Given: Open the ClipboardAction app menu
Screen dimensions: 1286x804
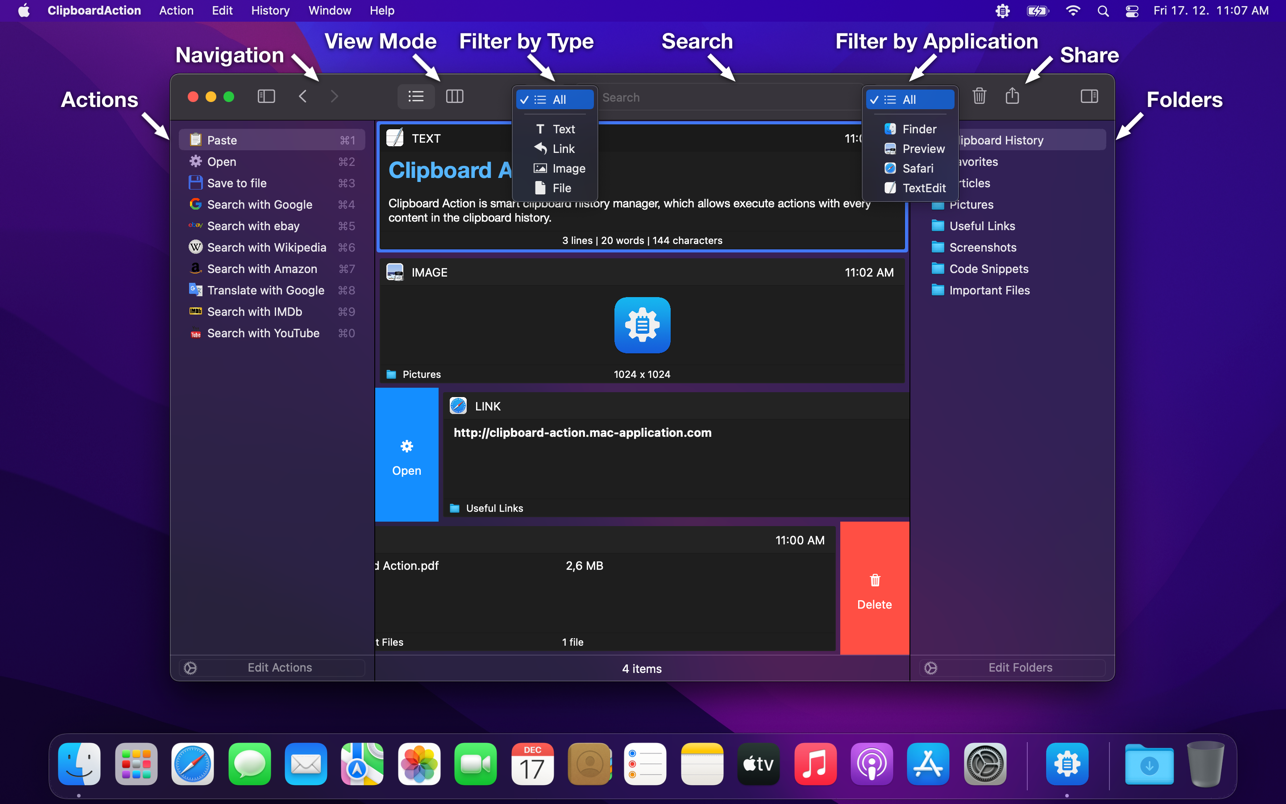Looking at the screenshot, I should pyautogui.click(x=94, y=11).
